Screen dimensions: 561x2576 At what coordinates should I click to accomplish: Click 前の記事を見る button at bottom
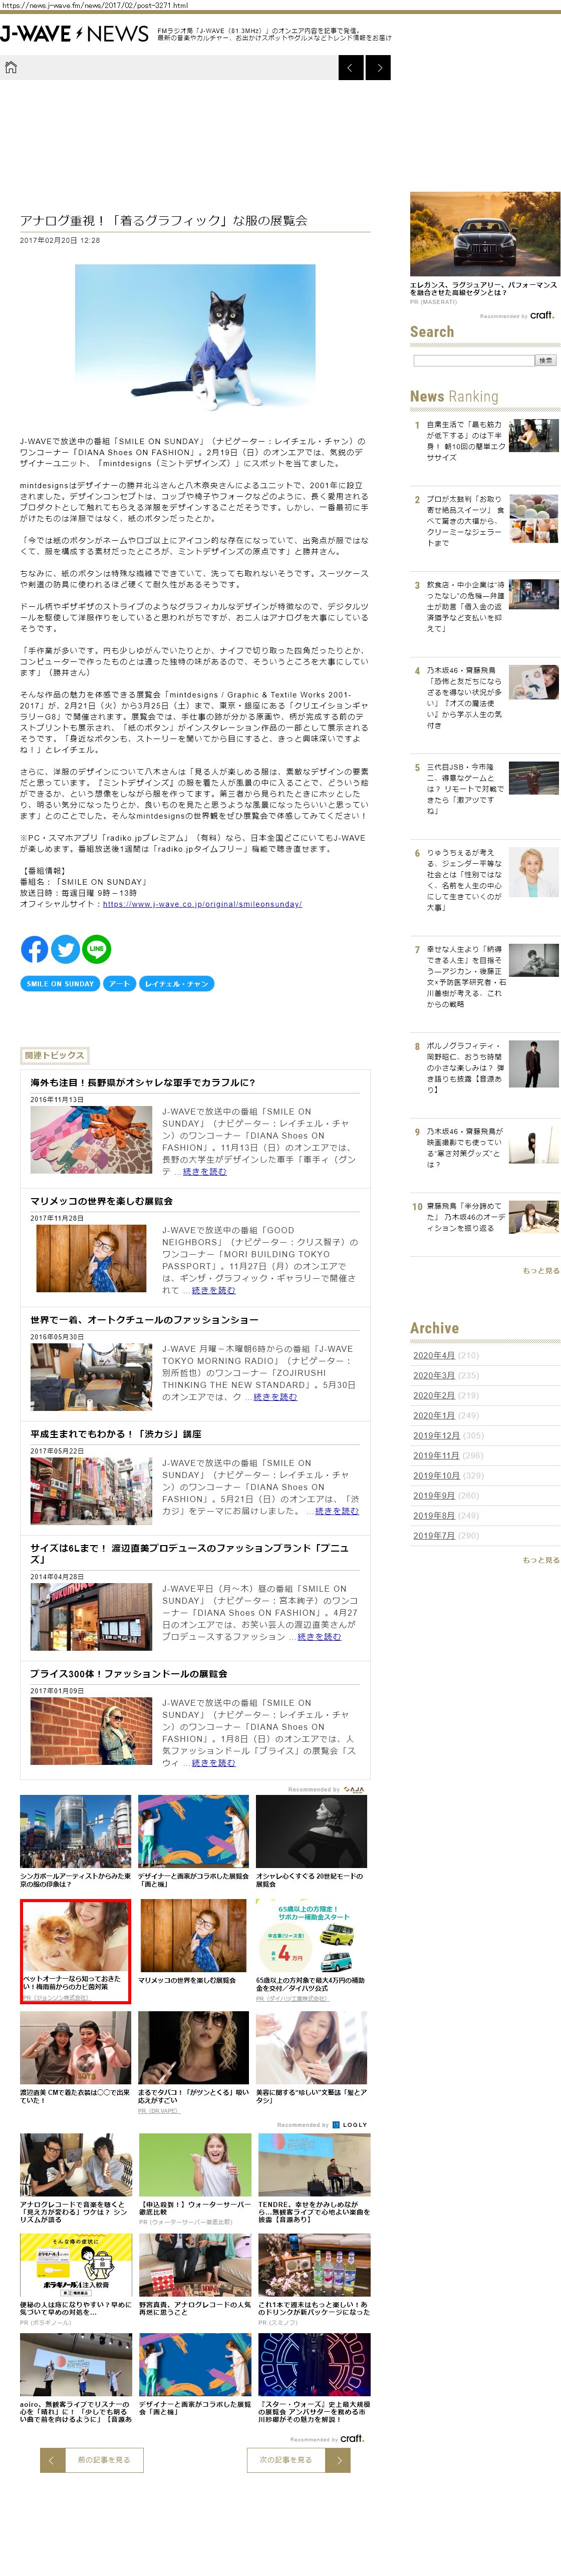92,2459
